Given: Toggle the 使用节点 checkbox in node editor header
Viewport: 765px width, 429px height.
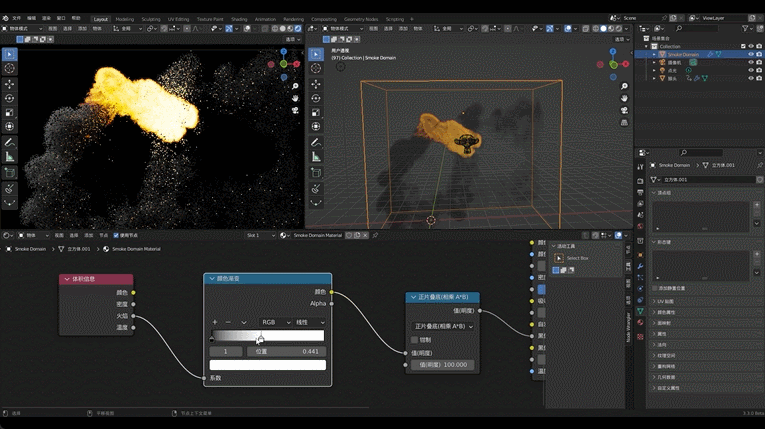Looking at the screenshot, I should tap(118, 235).
